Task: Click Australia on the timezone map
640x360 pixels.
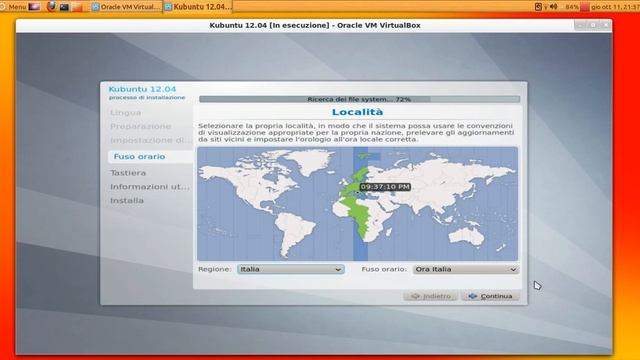Action: pos(466,236)
